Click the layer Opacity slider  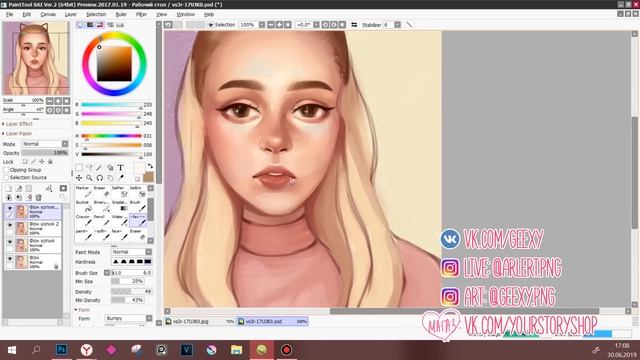point(45,153)
